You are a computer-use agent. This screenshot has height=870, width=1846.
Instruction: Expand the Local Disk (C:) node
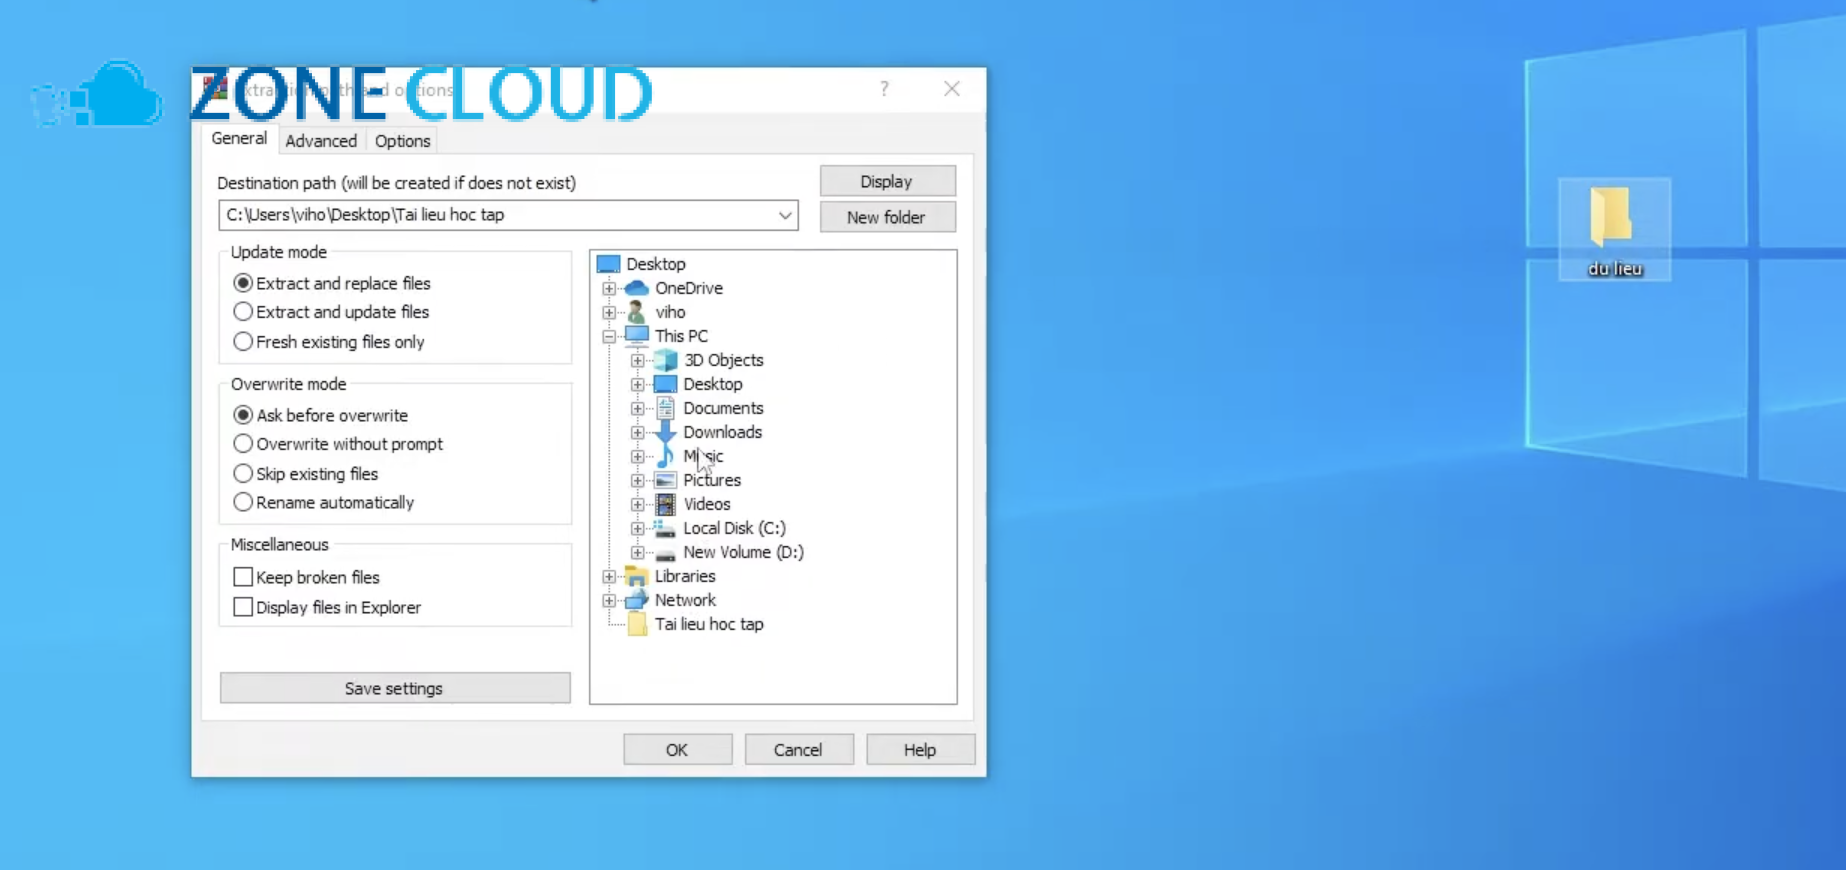[x=637, y=528]
